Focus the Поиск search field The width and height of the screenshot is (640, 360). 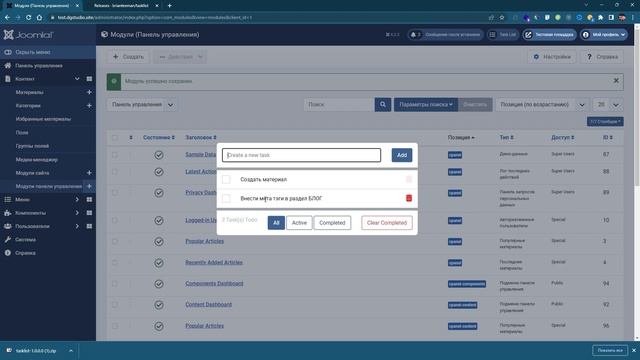coord(339,104)
